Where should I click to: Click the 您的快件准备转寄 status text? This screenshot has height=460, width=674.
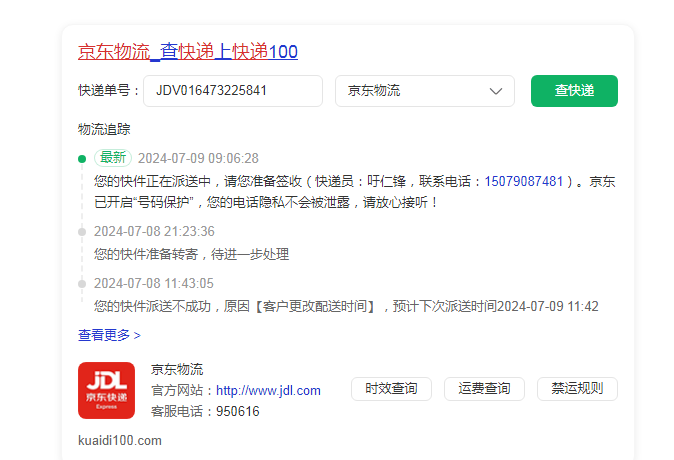click(191, 254)
